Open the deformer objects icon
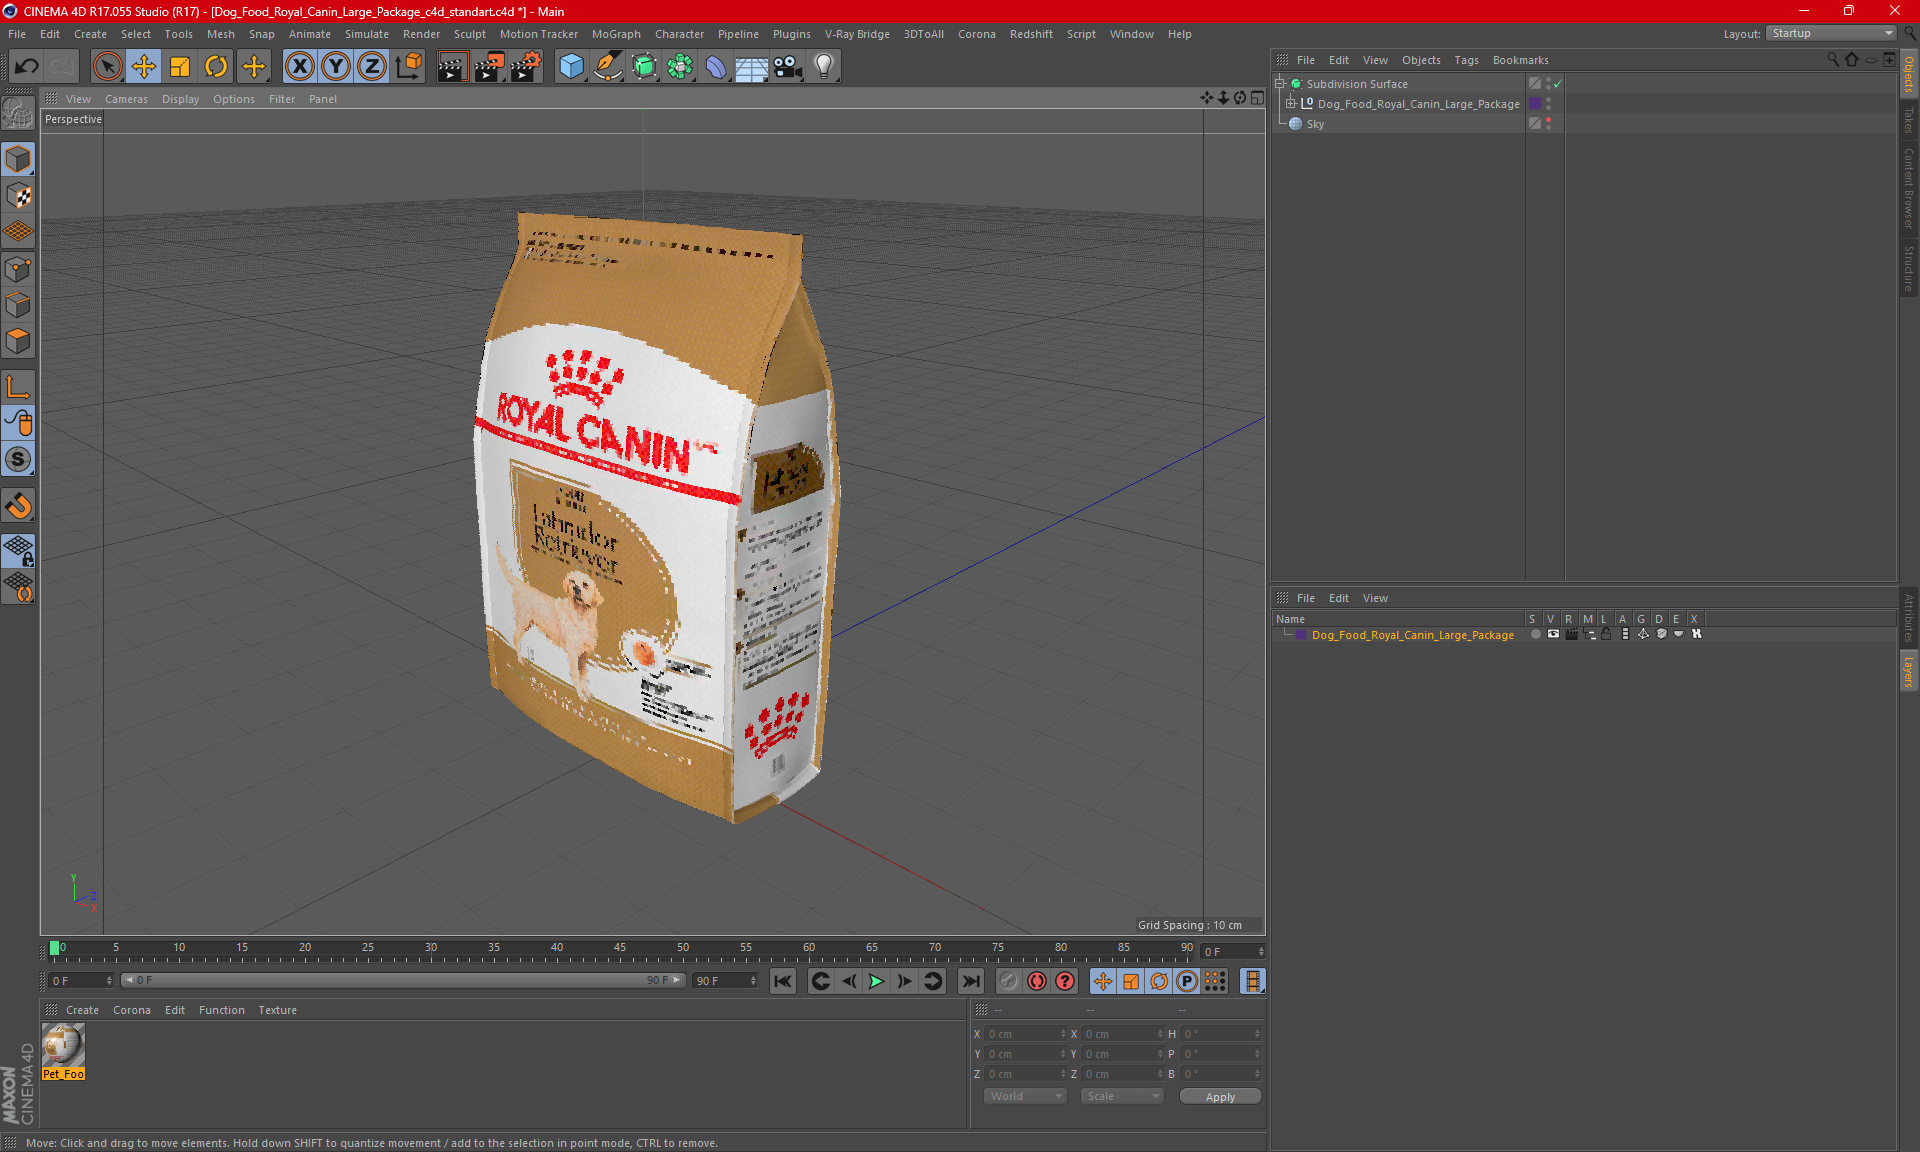Screen dimensions: 1920x1152 coord(716,67)
